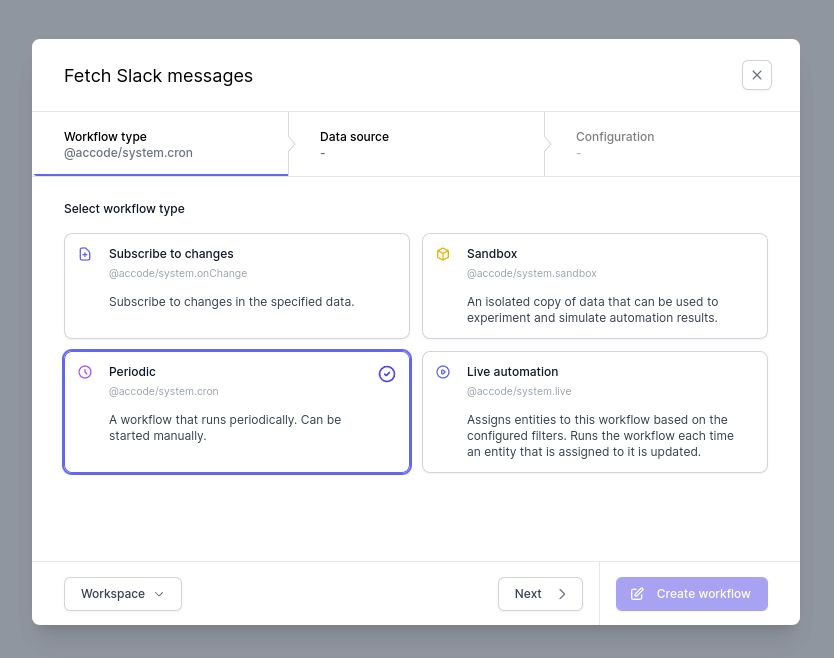The image size is (834, 658).
Task: Close the Fetch Slack messages dialog
Action: (757, 75)
